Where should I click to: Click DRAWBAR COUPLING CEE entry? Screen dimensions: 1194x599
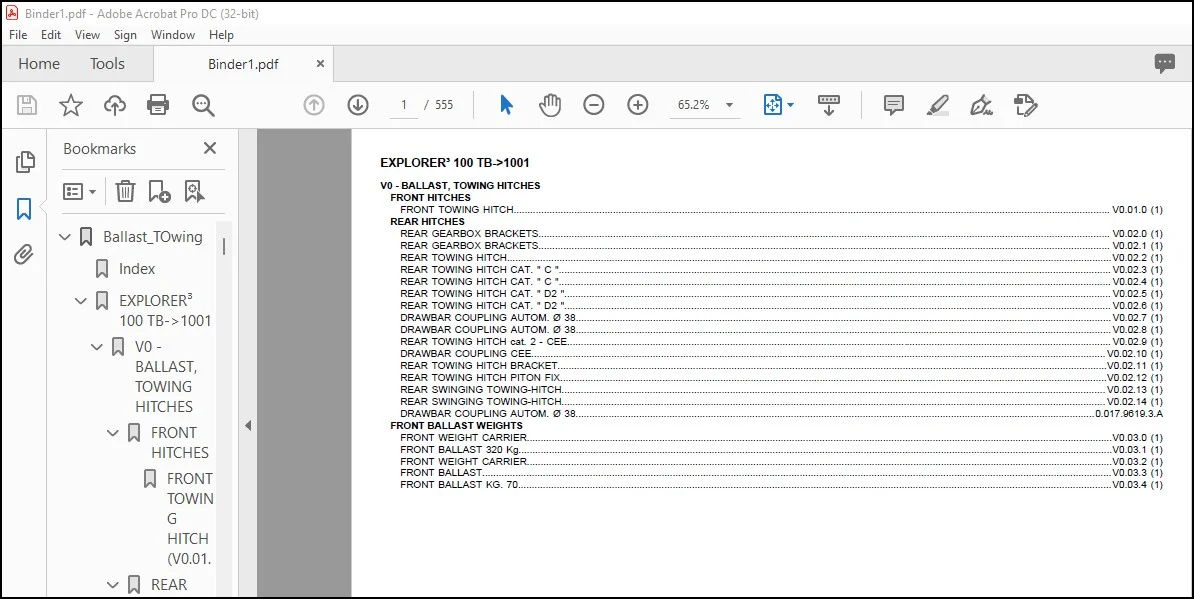point(781,354)
